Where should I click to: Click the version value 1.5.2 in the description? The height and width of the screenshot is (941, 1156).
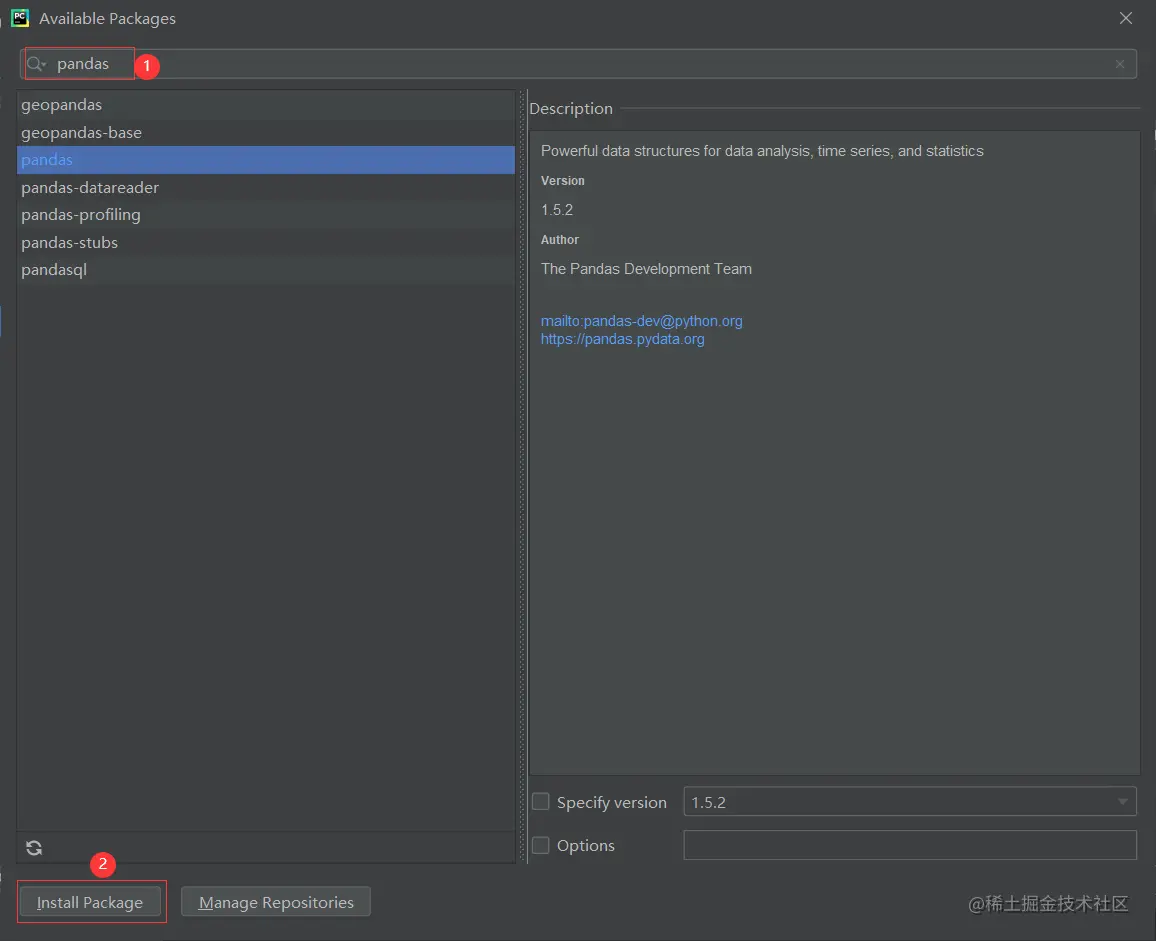click(x=557, y=210)
